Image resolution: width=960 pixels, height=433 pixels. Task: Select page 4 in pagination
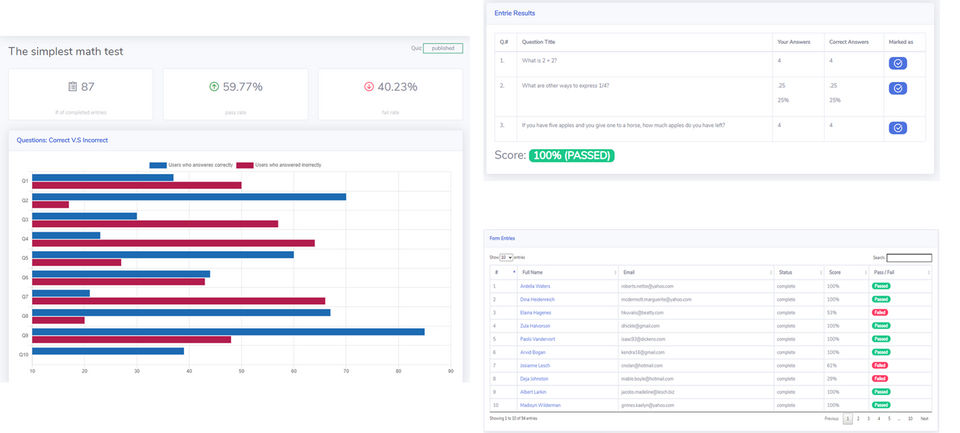[879, 419]
